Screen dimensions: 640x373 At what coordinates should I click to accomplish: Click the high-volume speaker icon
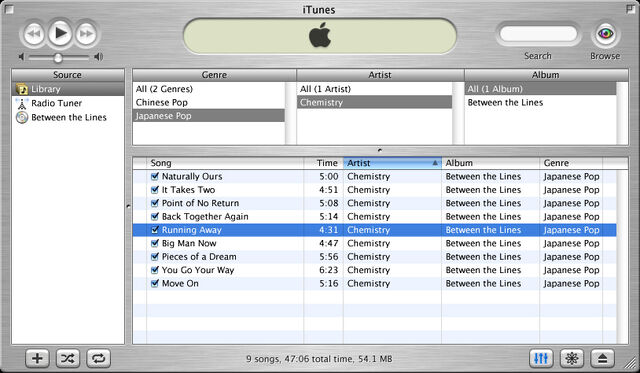[98, 57]
